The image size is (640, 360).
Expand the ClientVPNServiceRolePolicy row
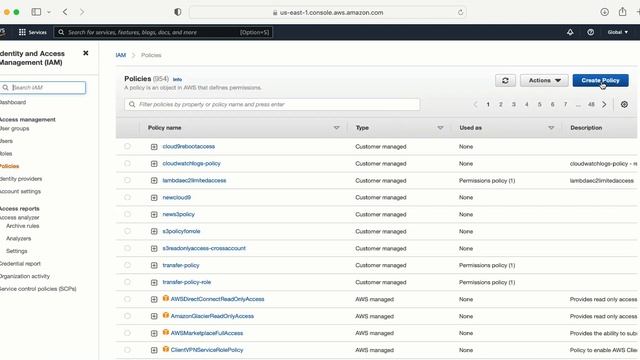[154, 350]
